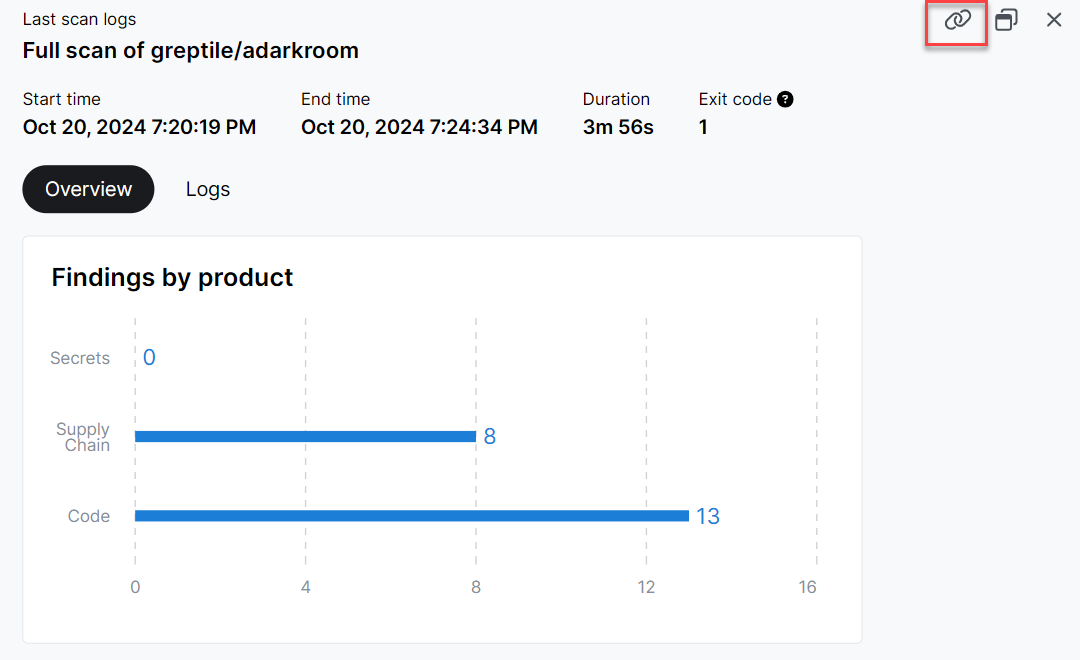Click the duration value 3m 56s

click(618, 127)
